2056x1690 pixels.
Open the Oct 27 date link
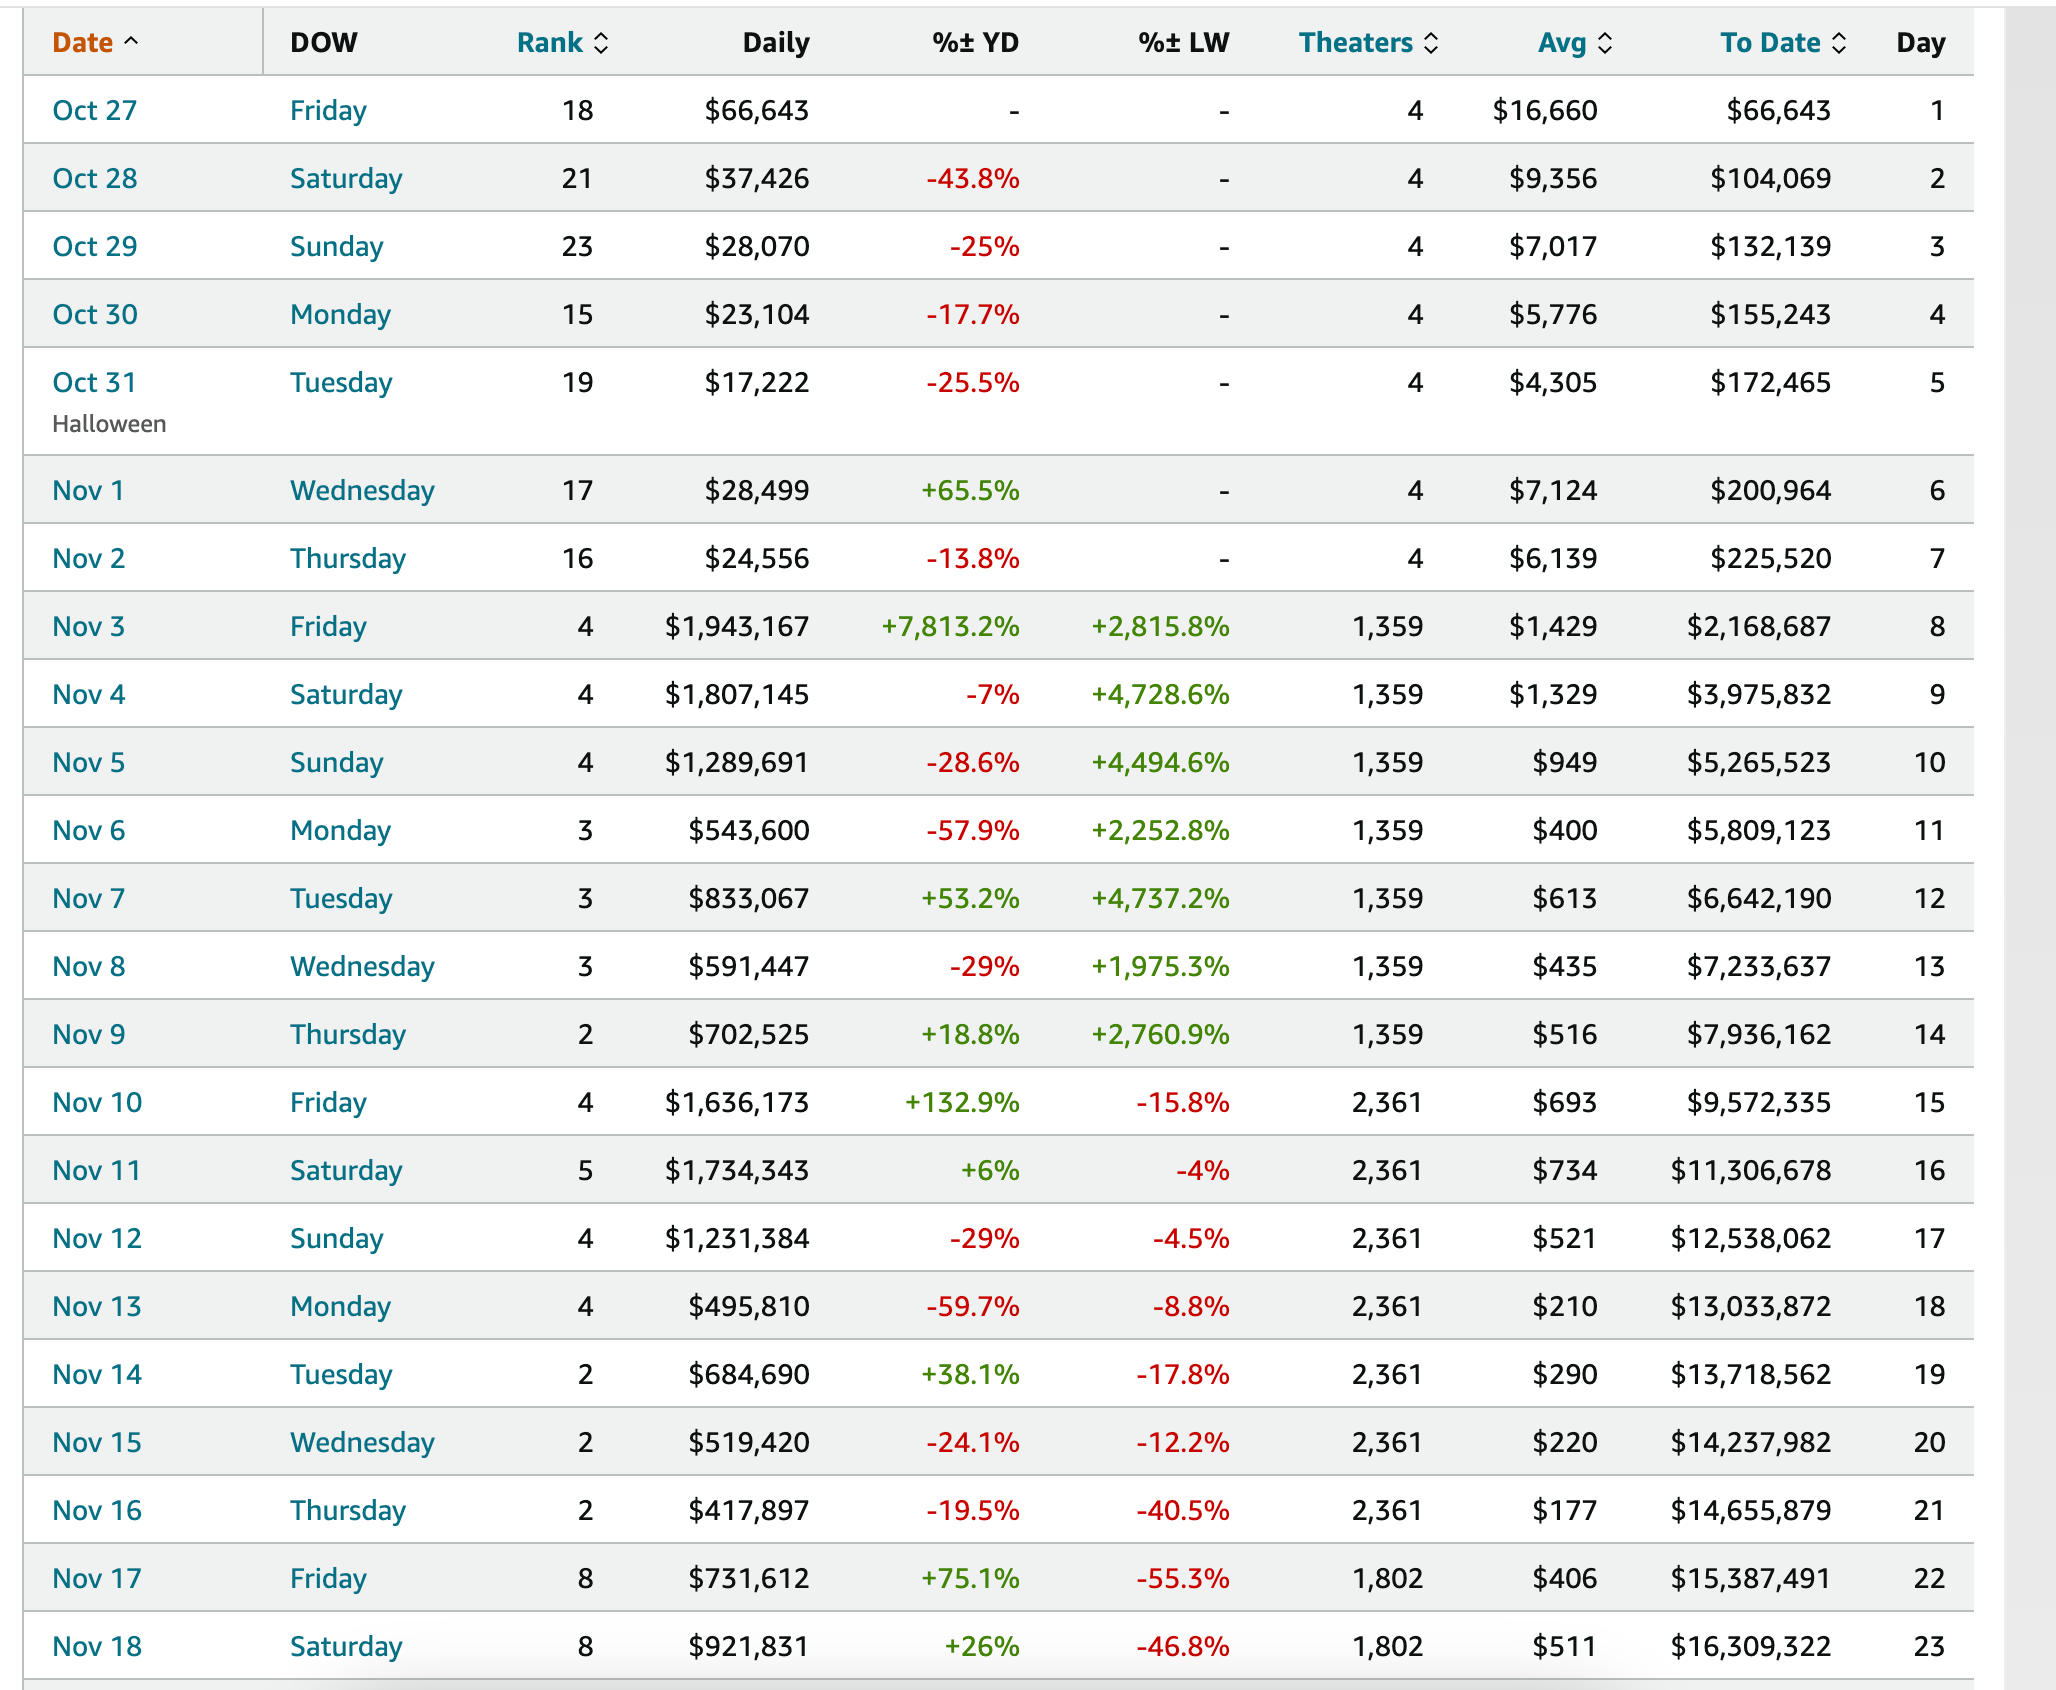[x=94, y=110]
